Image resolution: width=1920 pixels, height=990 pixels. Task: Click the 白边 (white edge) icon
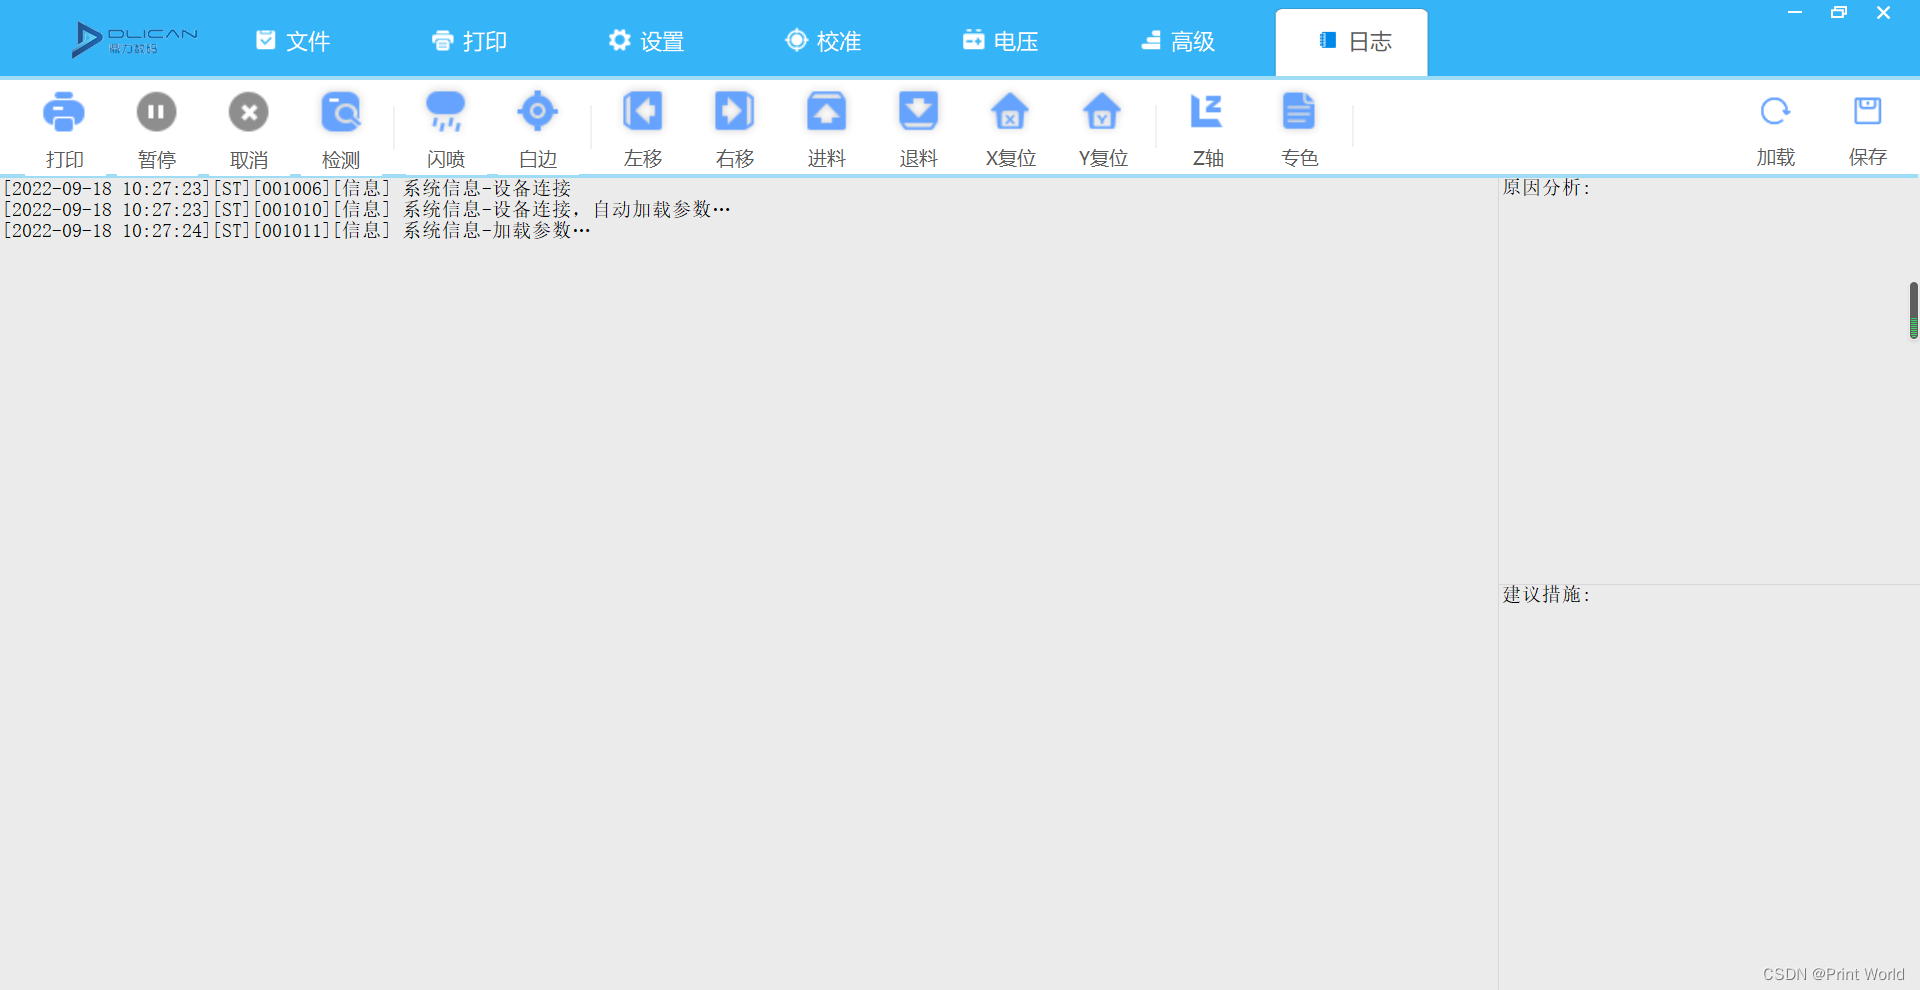[x=537, y=127]
